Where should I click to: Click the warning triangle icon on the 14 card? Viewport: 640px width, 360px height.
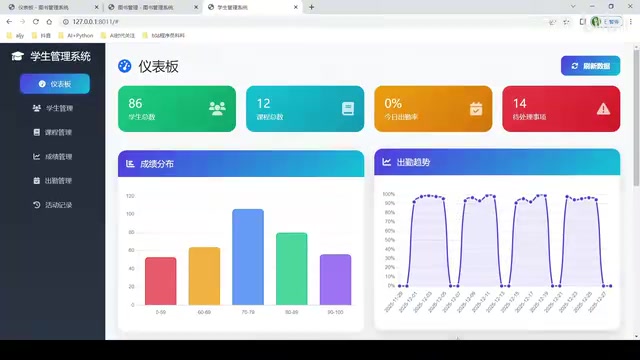[603, 109]
